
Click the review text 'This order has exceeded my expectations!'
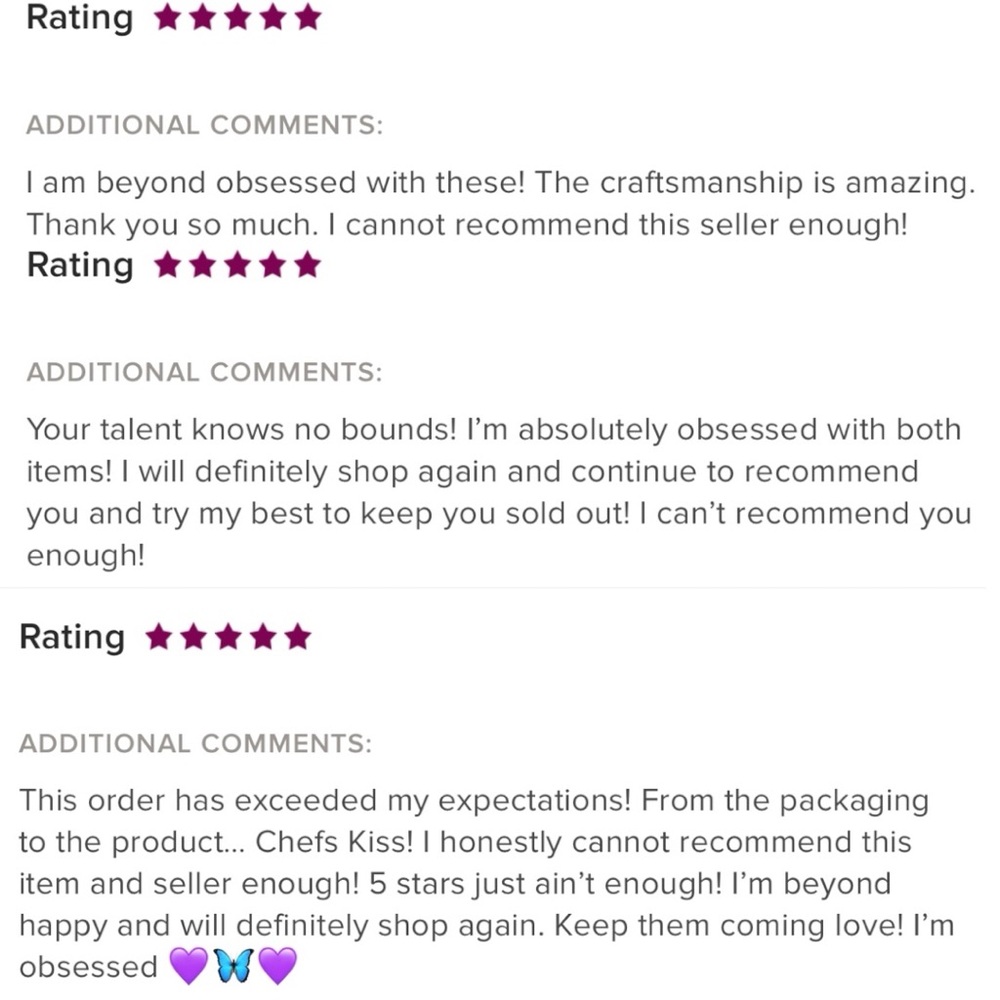click(325, 801)
